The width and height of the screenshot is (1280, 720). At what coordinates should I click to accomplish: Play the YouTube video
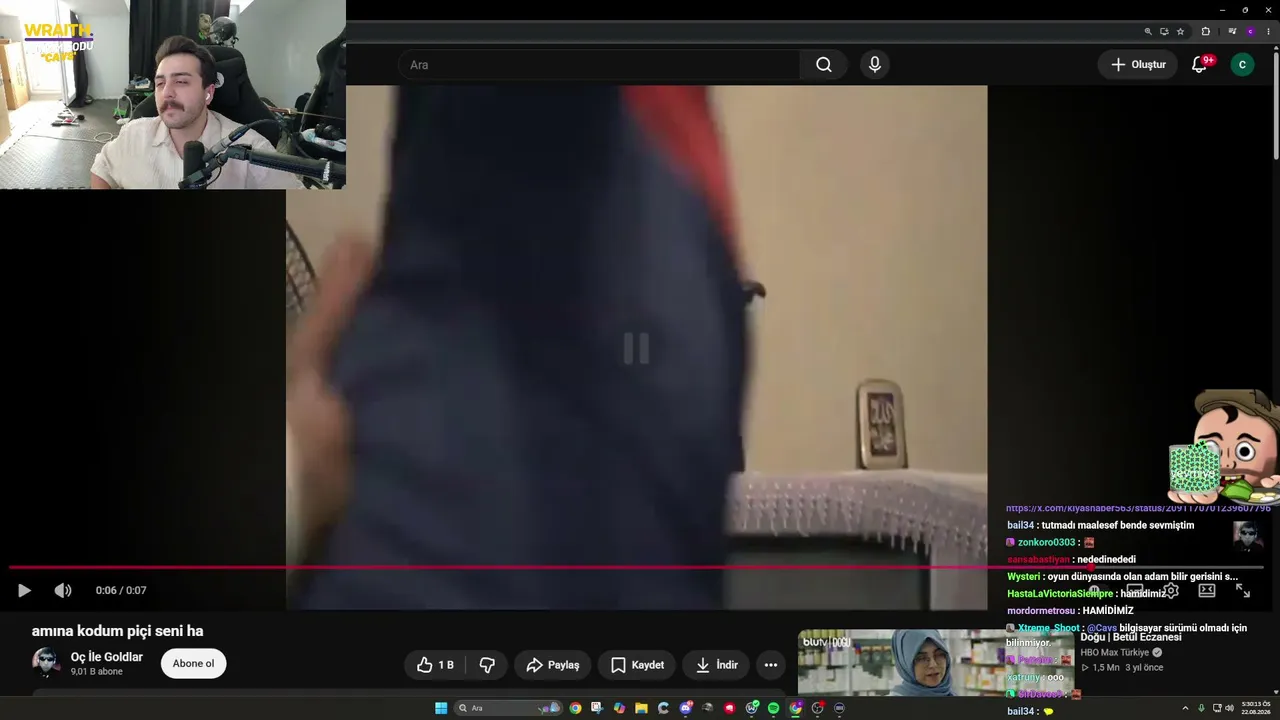[x=24, y=590]
